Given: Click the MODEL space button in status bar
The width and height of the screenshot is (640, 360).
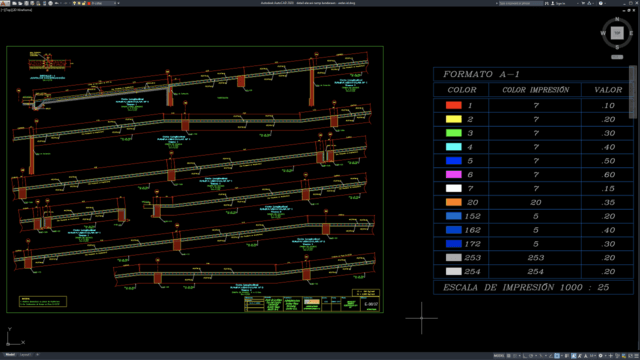Looking at the screenshot, I should pyautogui.click(x=499, y=356).
